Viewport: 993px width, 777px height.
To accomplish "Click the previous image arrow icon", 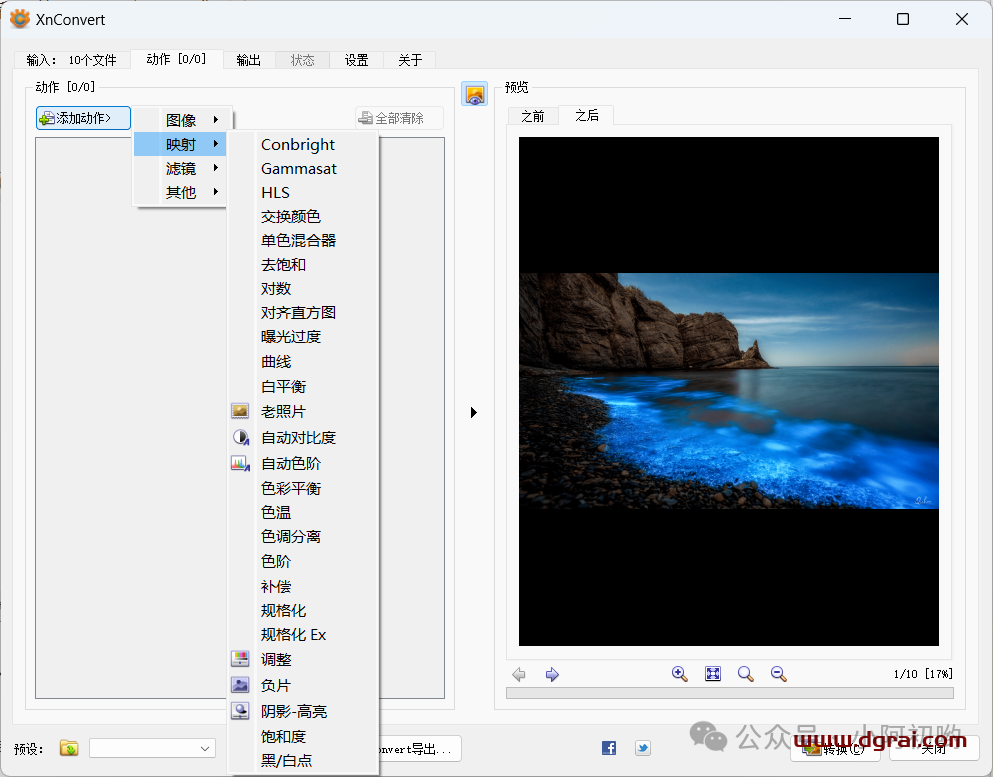I will 519,674.
